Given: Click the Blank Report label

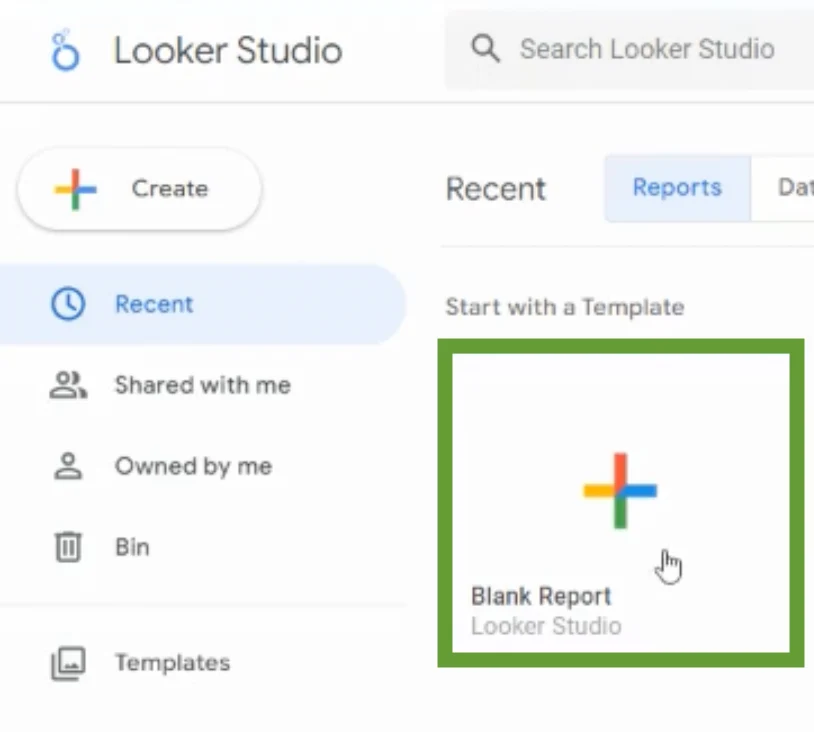Looking at the screenshot, I should (541, 596).
